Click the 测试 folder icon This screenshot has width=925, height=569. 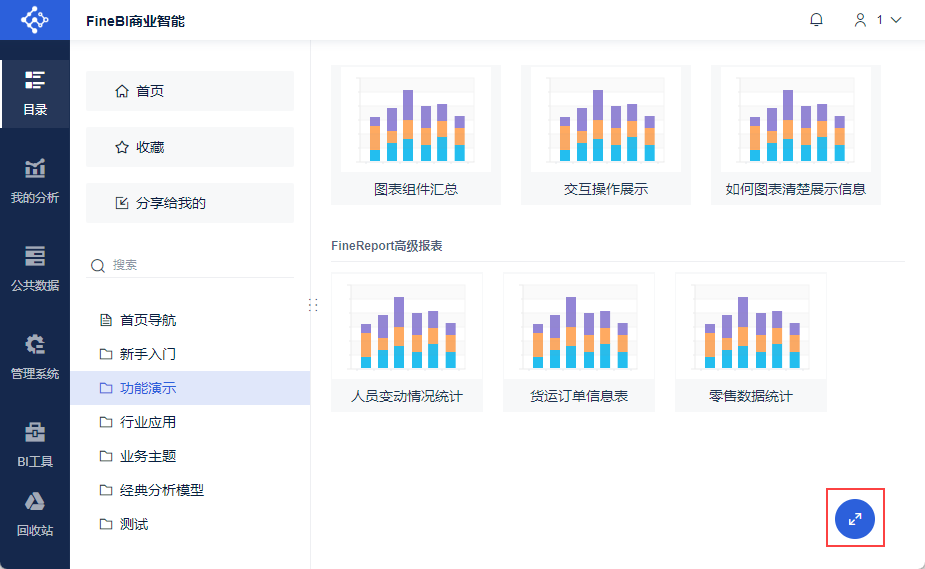(106, 524)
